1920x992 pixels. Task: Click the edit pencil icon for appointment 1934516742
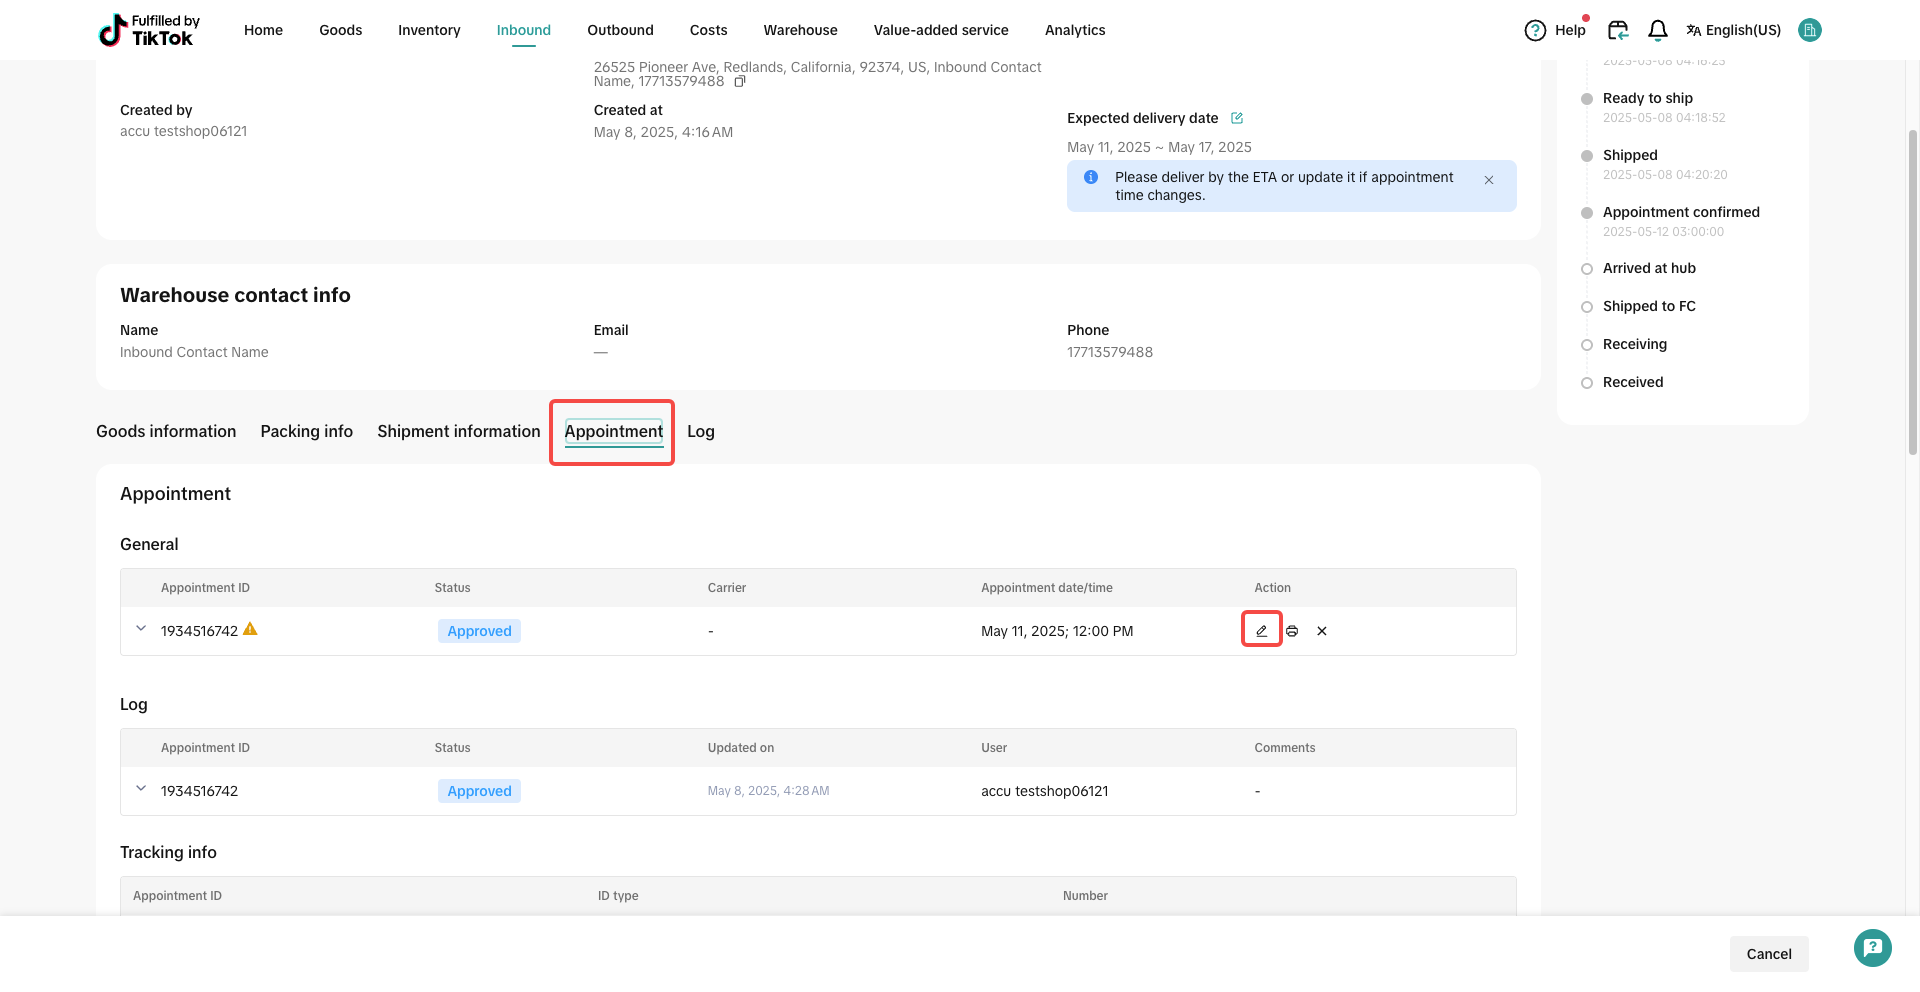coord(1261,631)
